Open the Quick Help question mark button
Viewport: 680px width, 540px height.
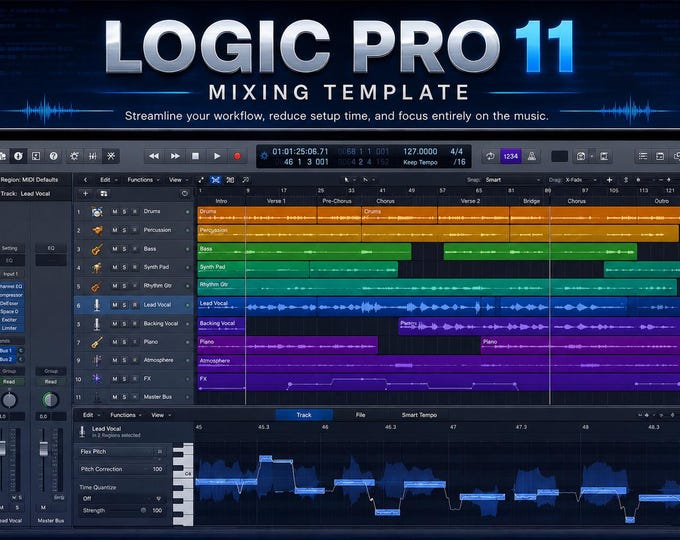[x=53, y=156]
